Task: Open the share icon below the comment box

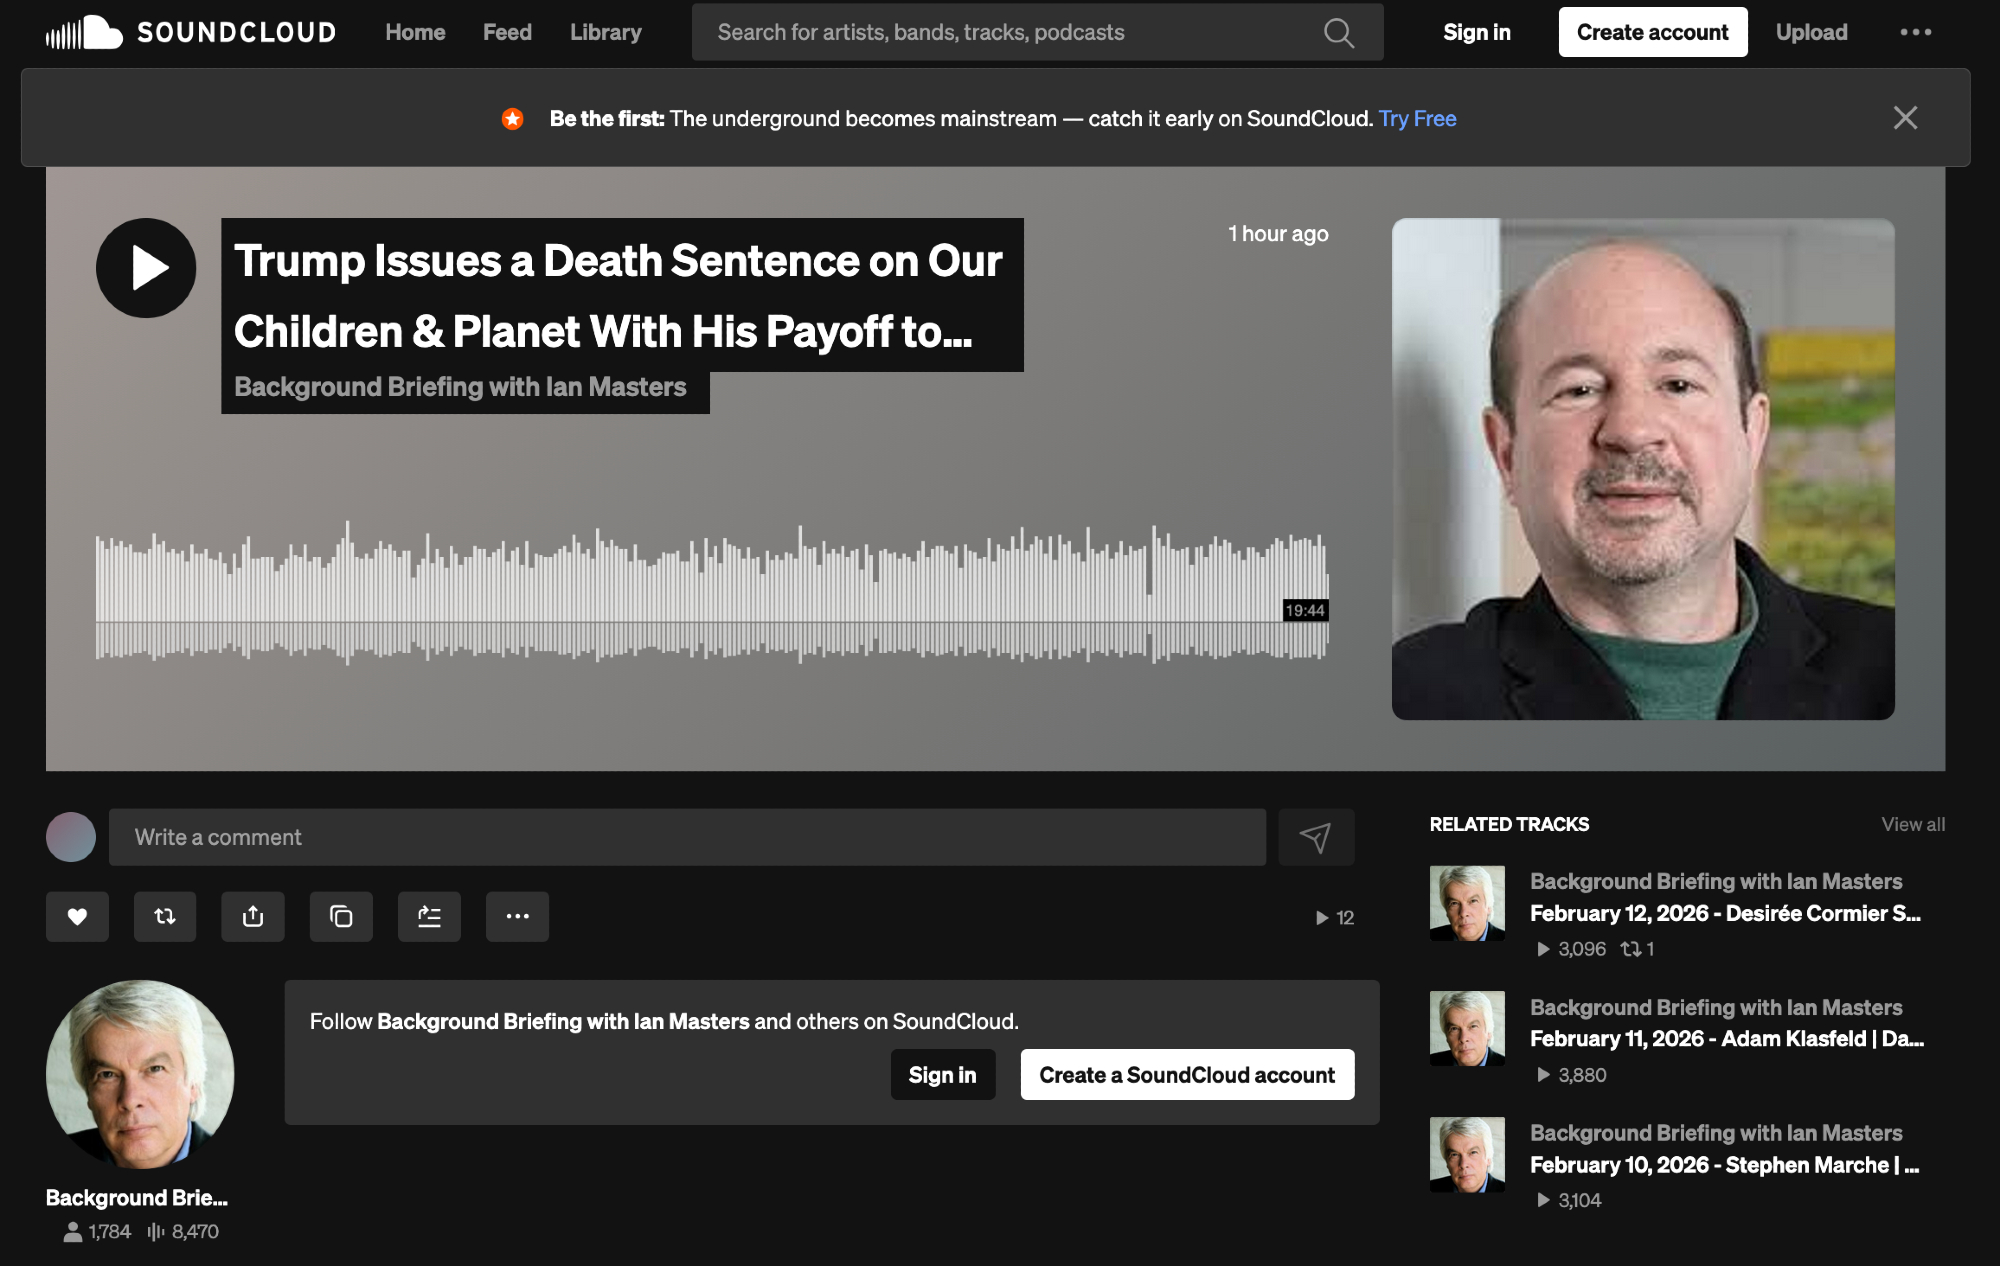Action: click(253, 916)
